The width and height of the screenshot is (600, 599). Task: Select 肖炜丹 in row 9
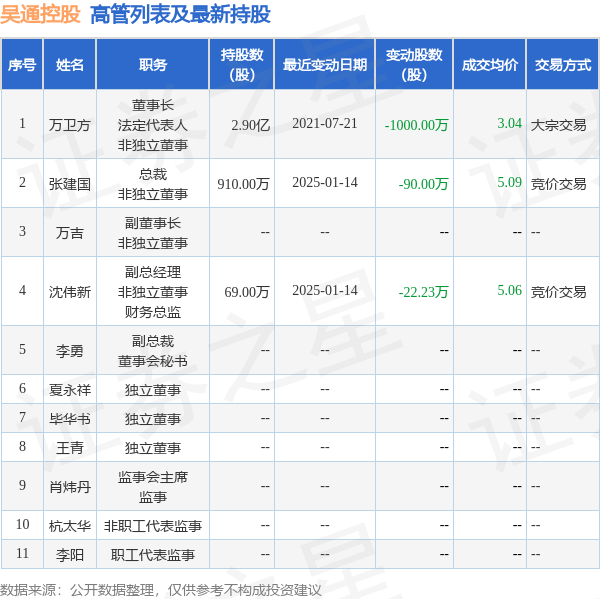click(x=70, y=487)
